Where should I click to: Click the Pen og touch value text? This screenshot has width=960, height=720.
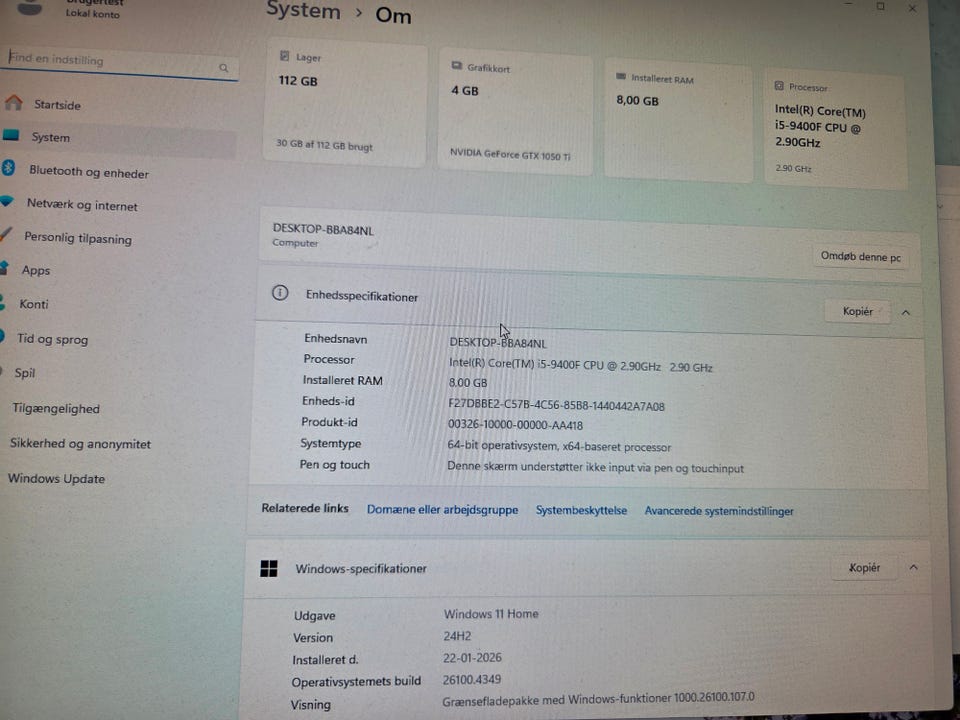coord(595,467)
